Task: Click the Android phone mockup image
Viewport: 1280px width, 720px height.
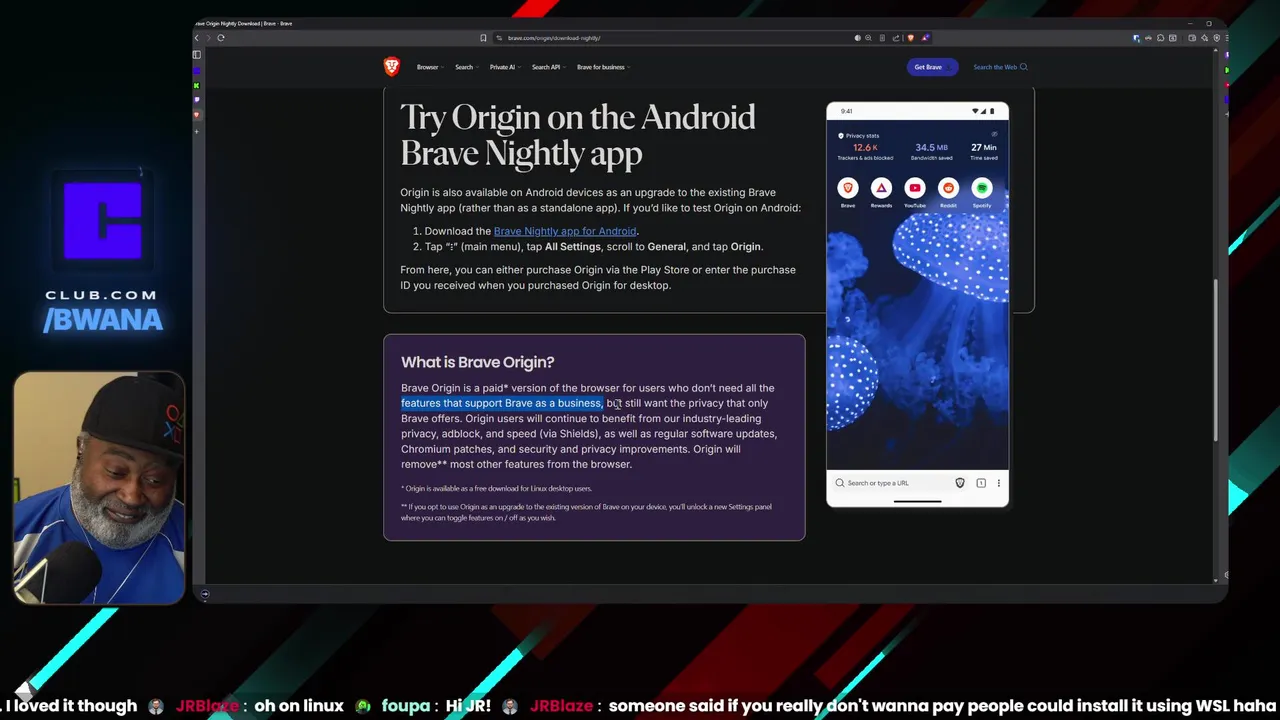Action: [917, 304]
